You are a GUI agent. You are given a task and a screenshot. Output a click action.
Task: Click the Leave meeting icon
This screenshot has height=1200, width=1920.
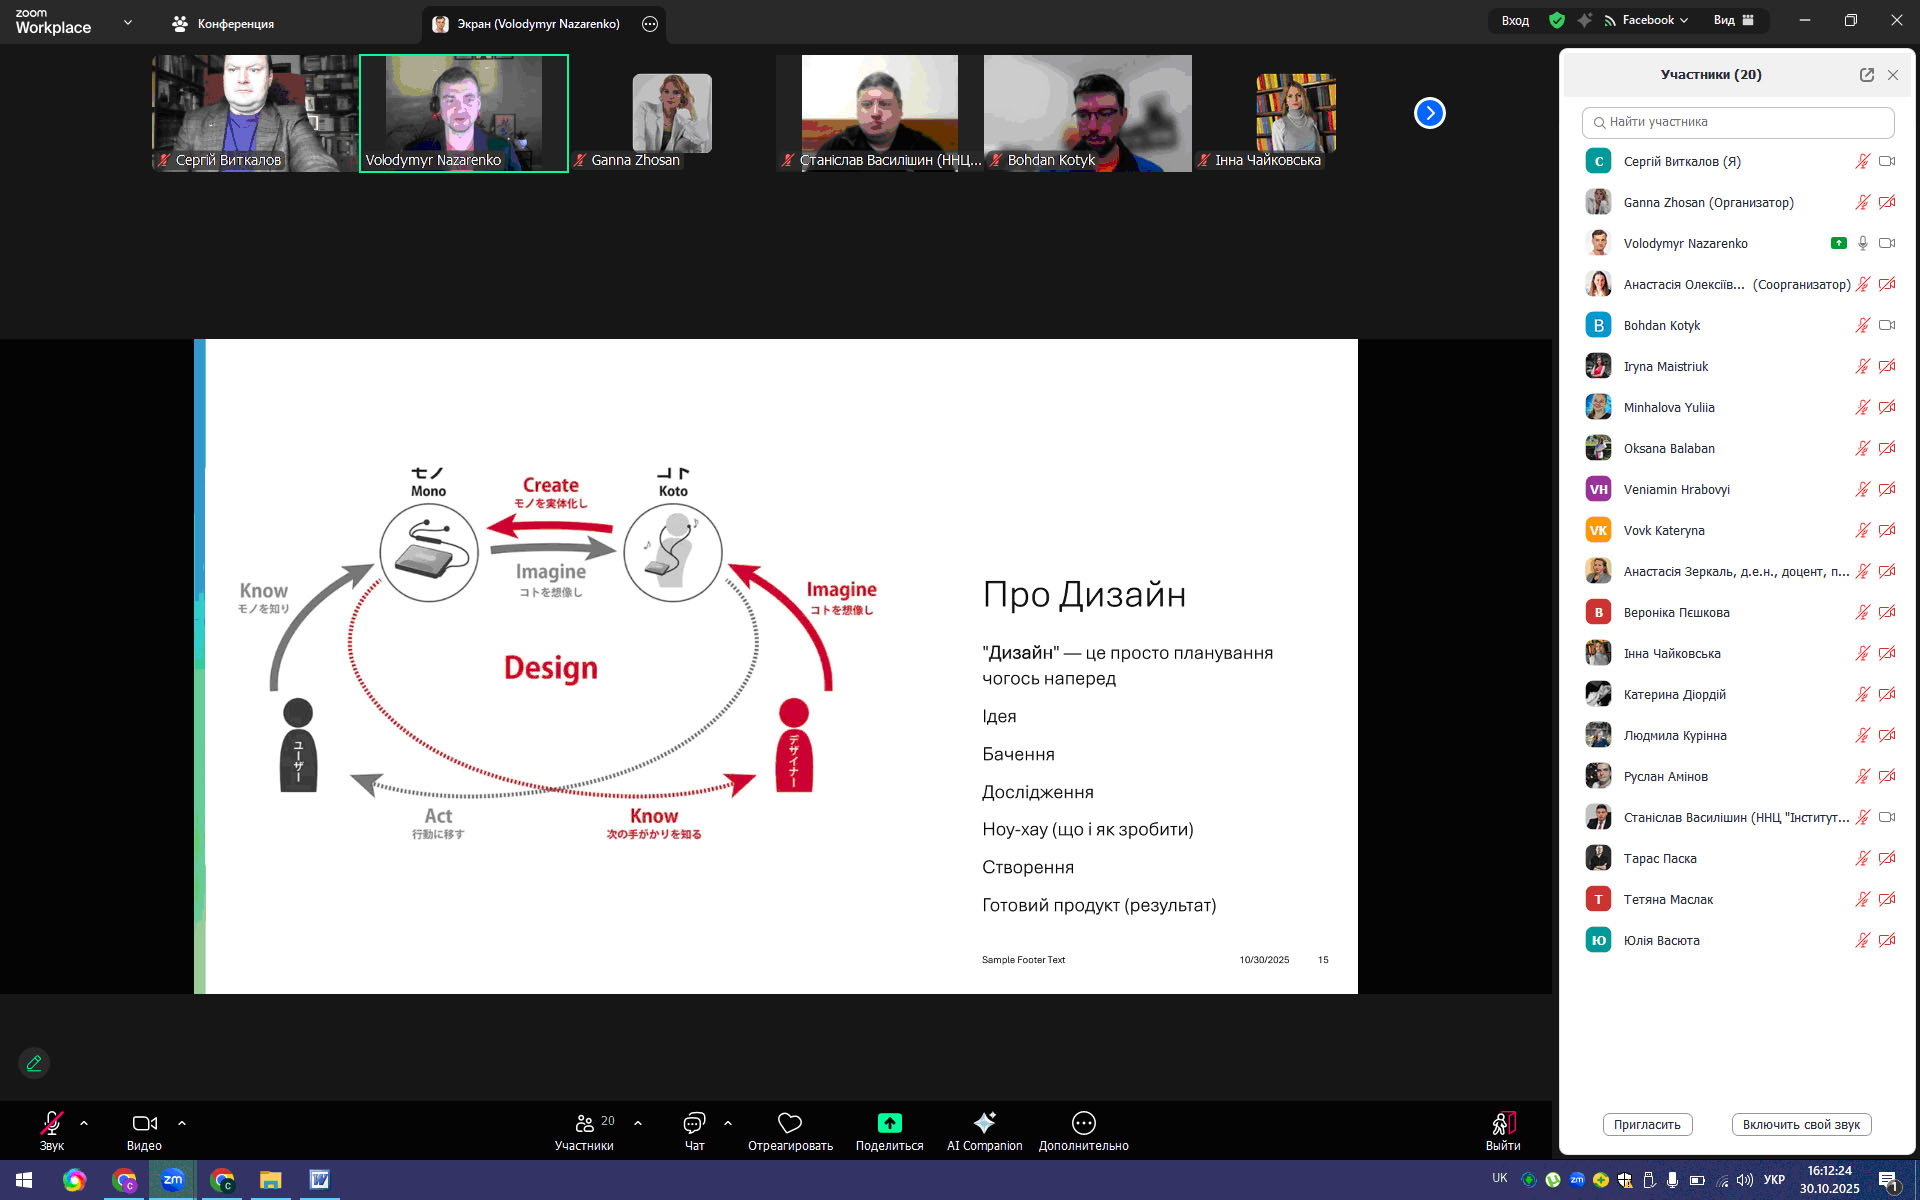pos(1503,1123)
